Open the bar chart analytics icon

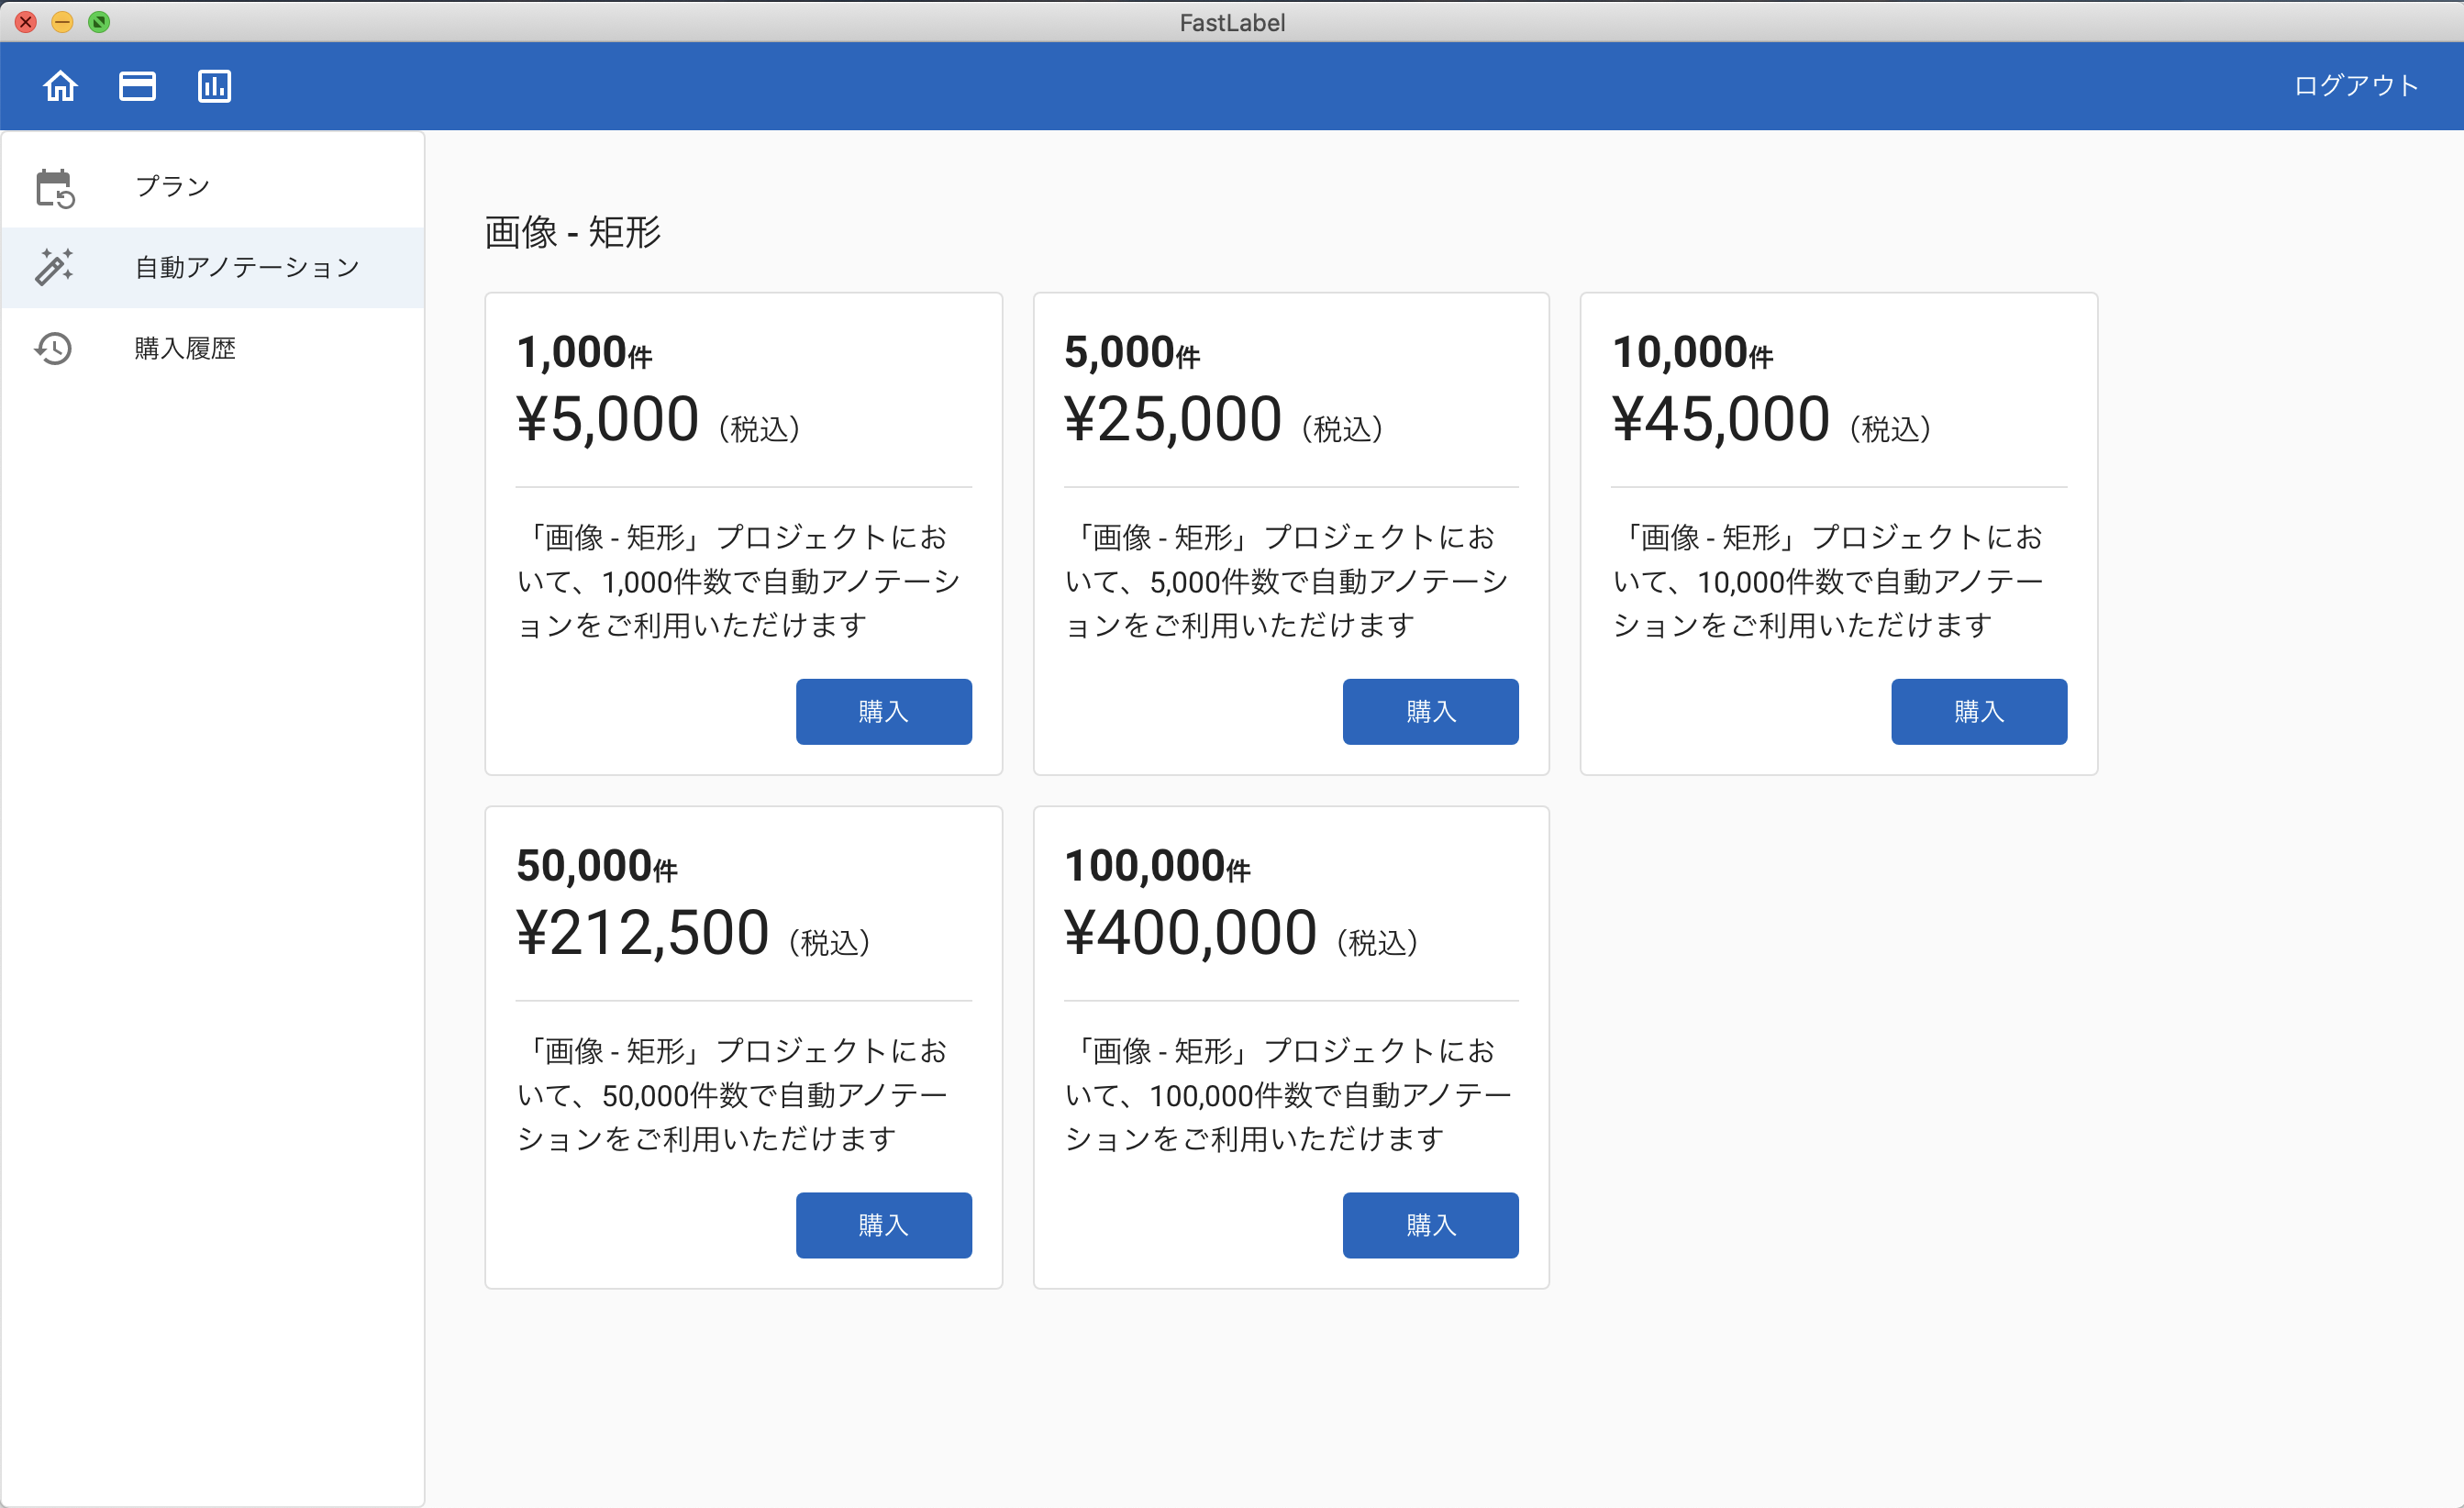[214, 86]
